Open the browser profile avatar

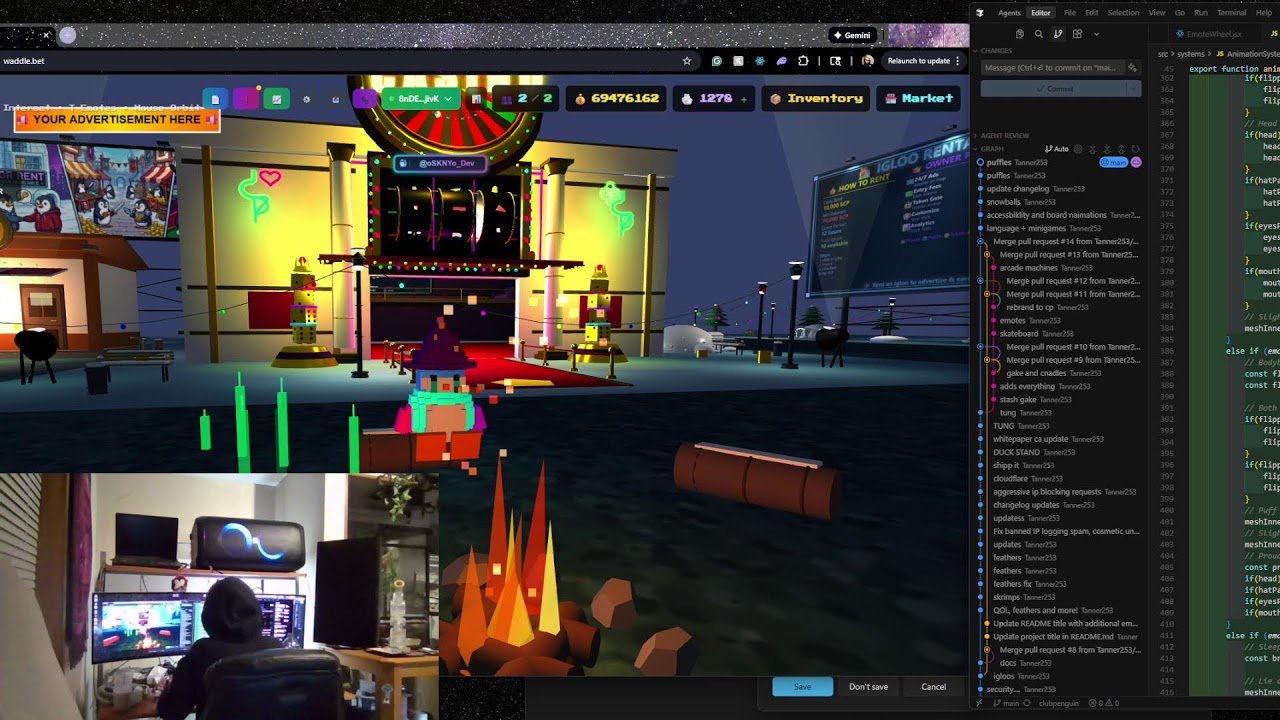click(868, 61)
